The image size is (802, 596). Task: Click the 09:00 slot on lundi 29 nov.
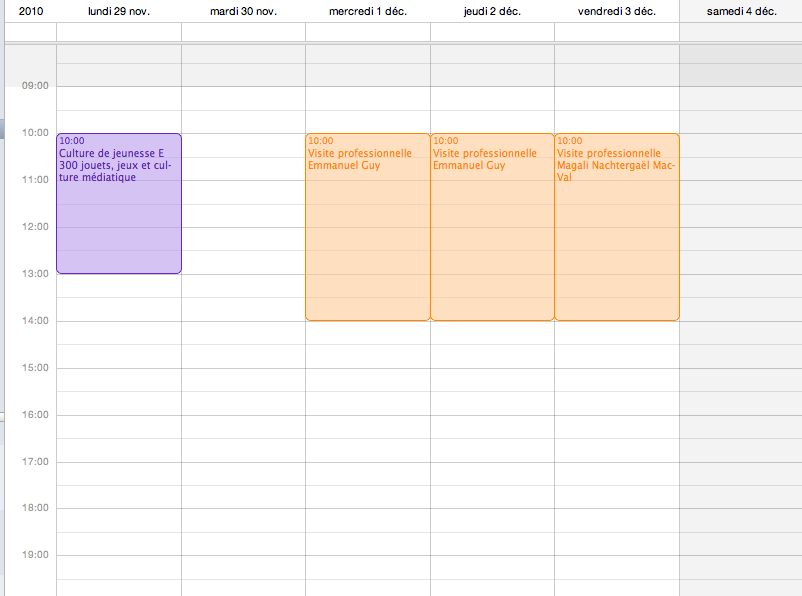[119, 98]
